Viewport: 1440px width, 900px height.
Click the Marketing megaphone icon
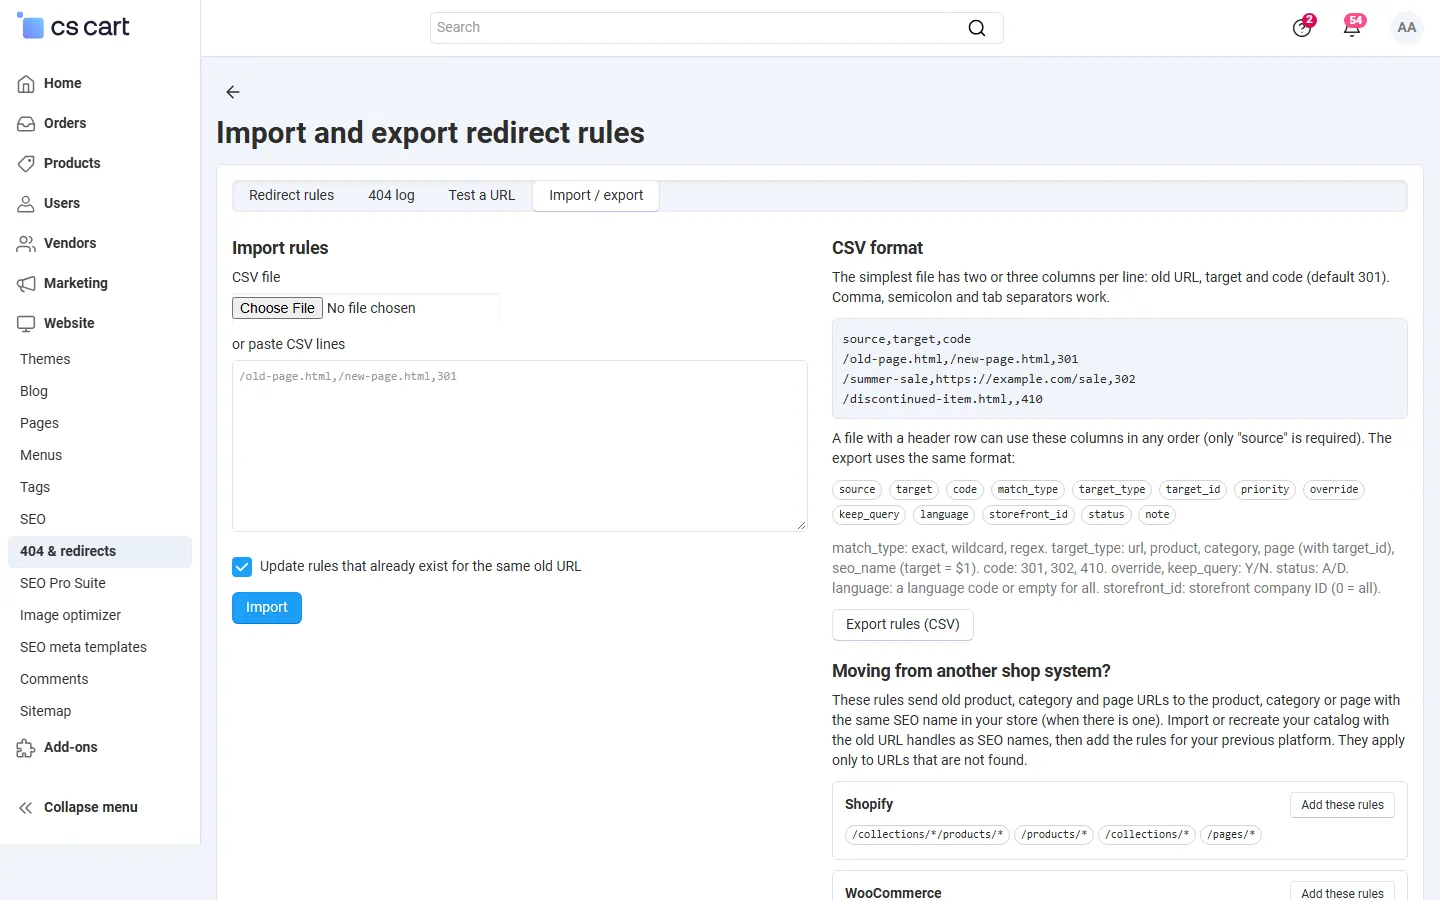click(26, 284)
